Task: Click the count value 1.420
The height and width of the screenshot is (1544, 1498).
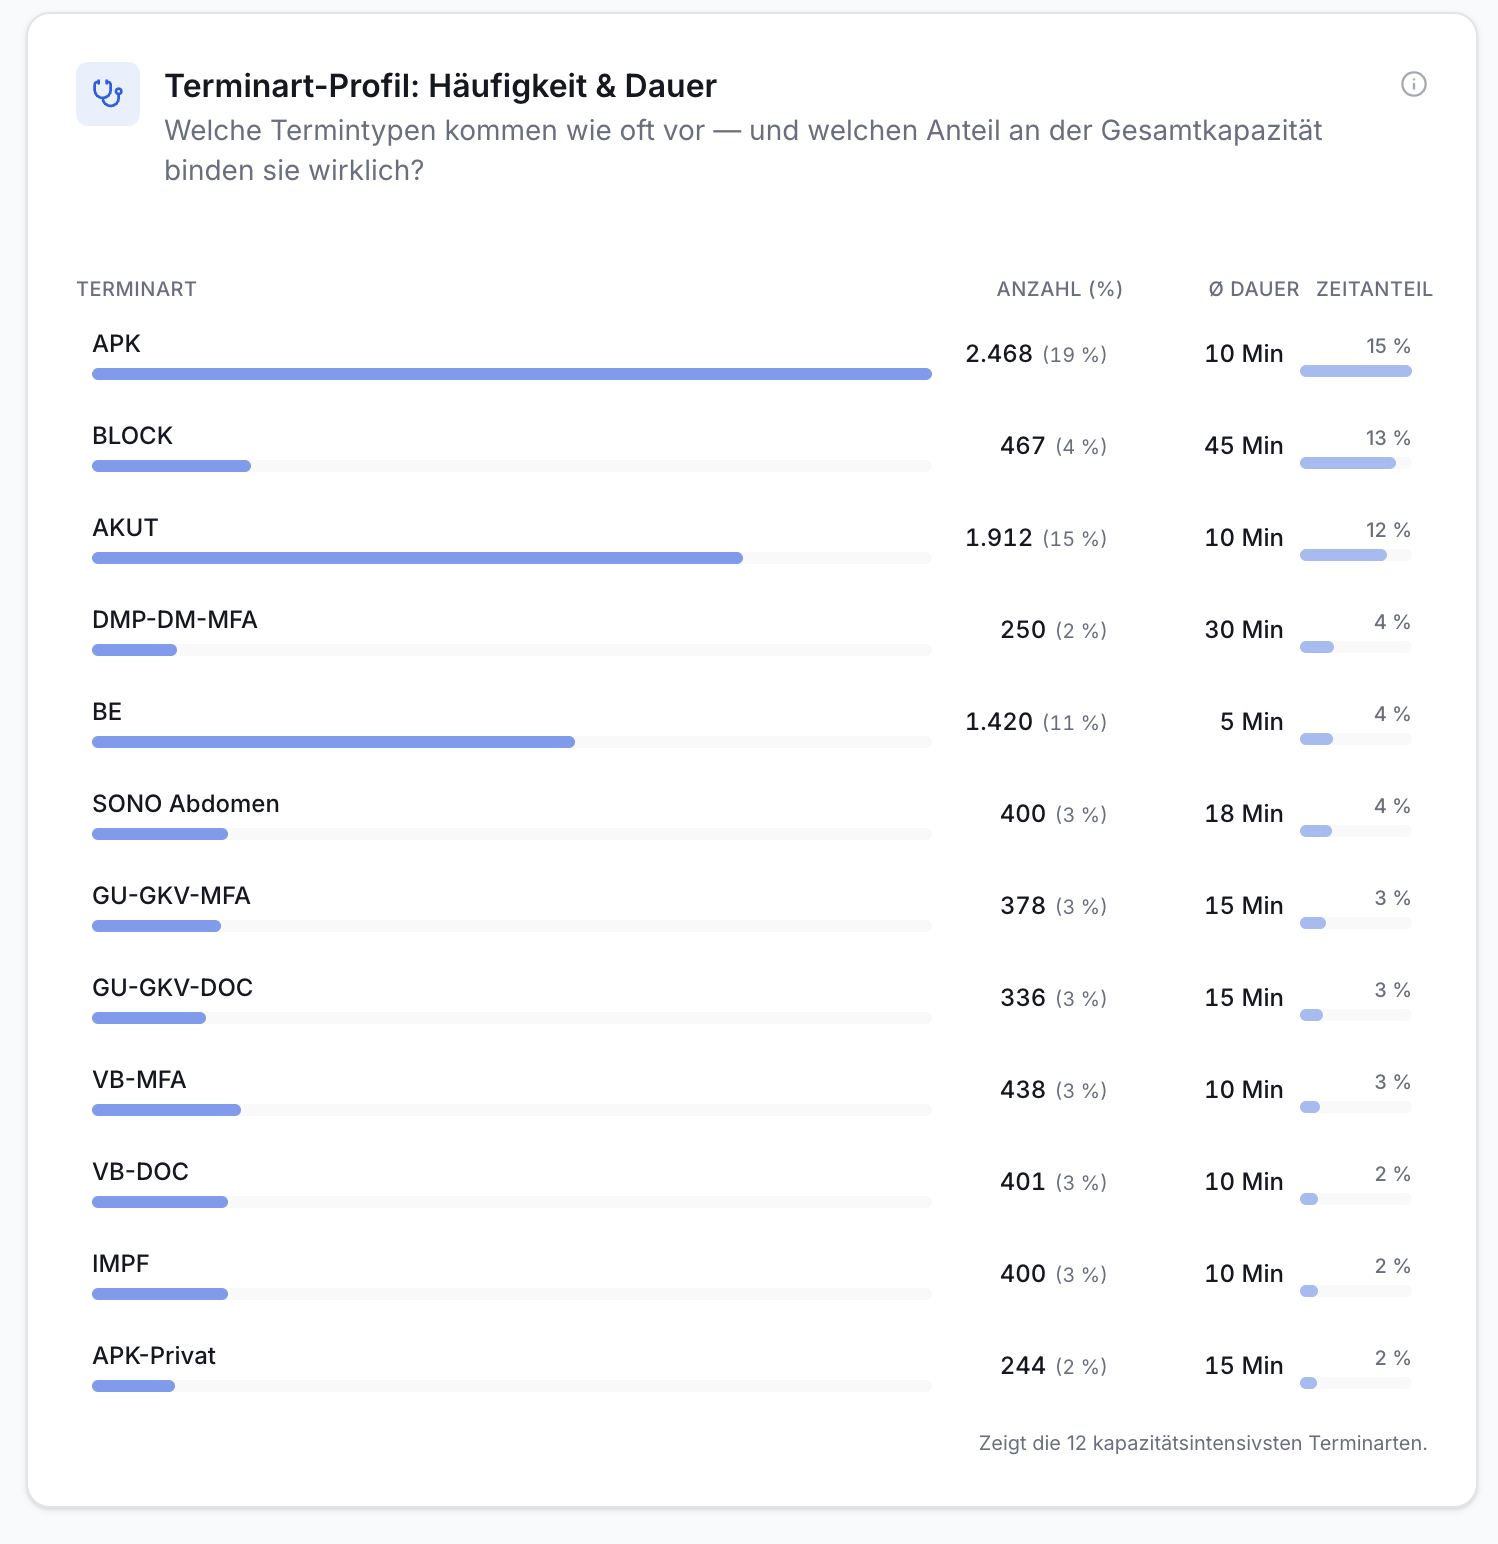Action: [x=999, y=722]
